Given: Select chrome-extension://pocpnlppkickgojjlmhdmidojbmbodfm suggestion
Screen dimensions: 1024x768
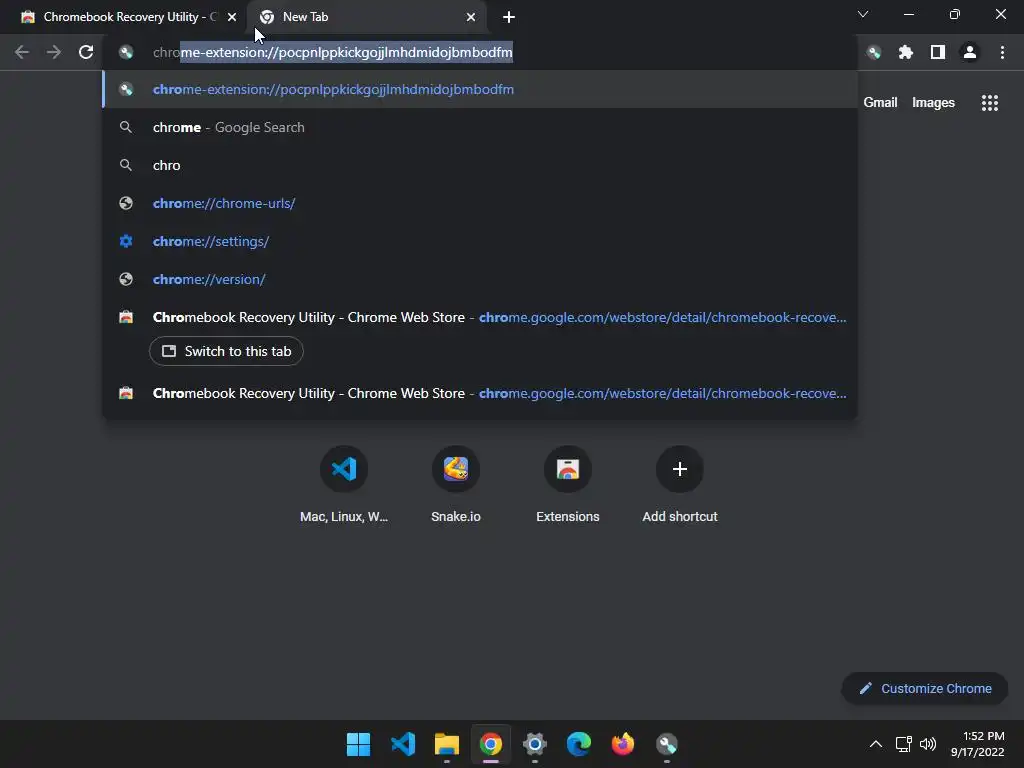Looking at the screenshot, I should (x=480, y=89).
